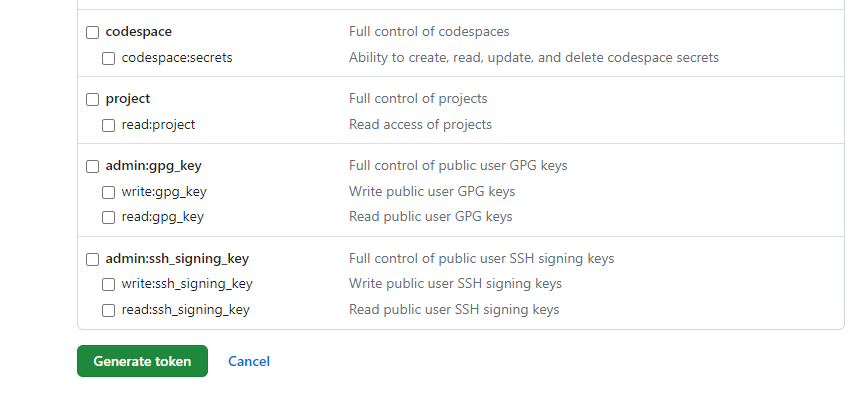Image resolution: width=856 pixels, height=393 pixels.
Task: Tick the read:gpg_key checkbox
Action: pos(109,217)
